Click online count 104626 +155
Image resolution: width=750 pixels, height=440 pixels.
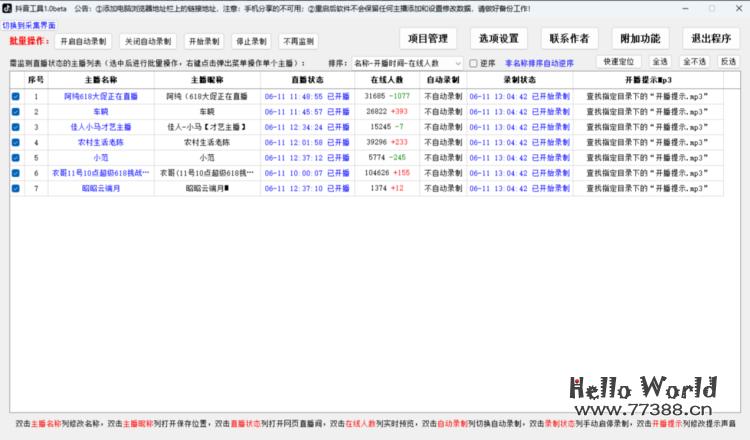coord(387,173)
